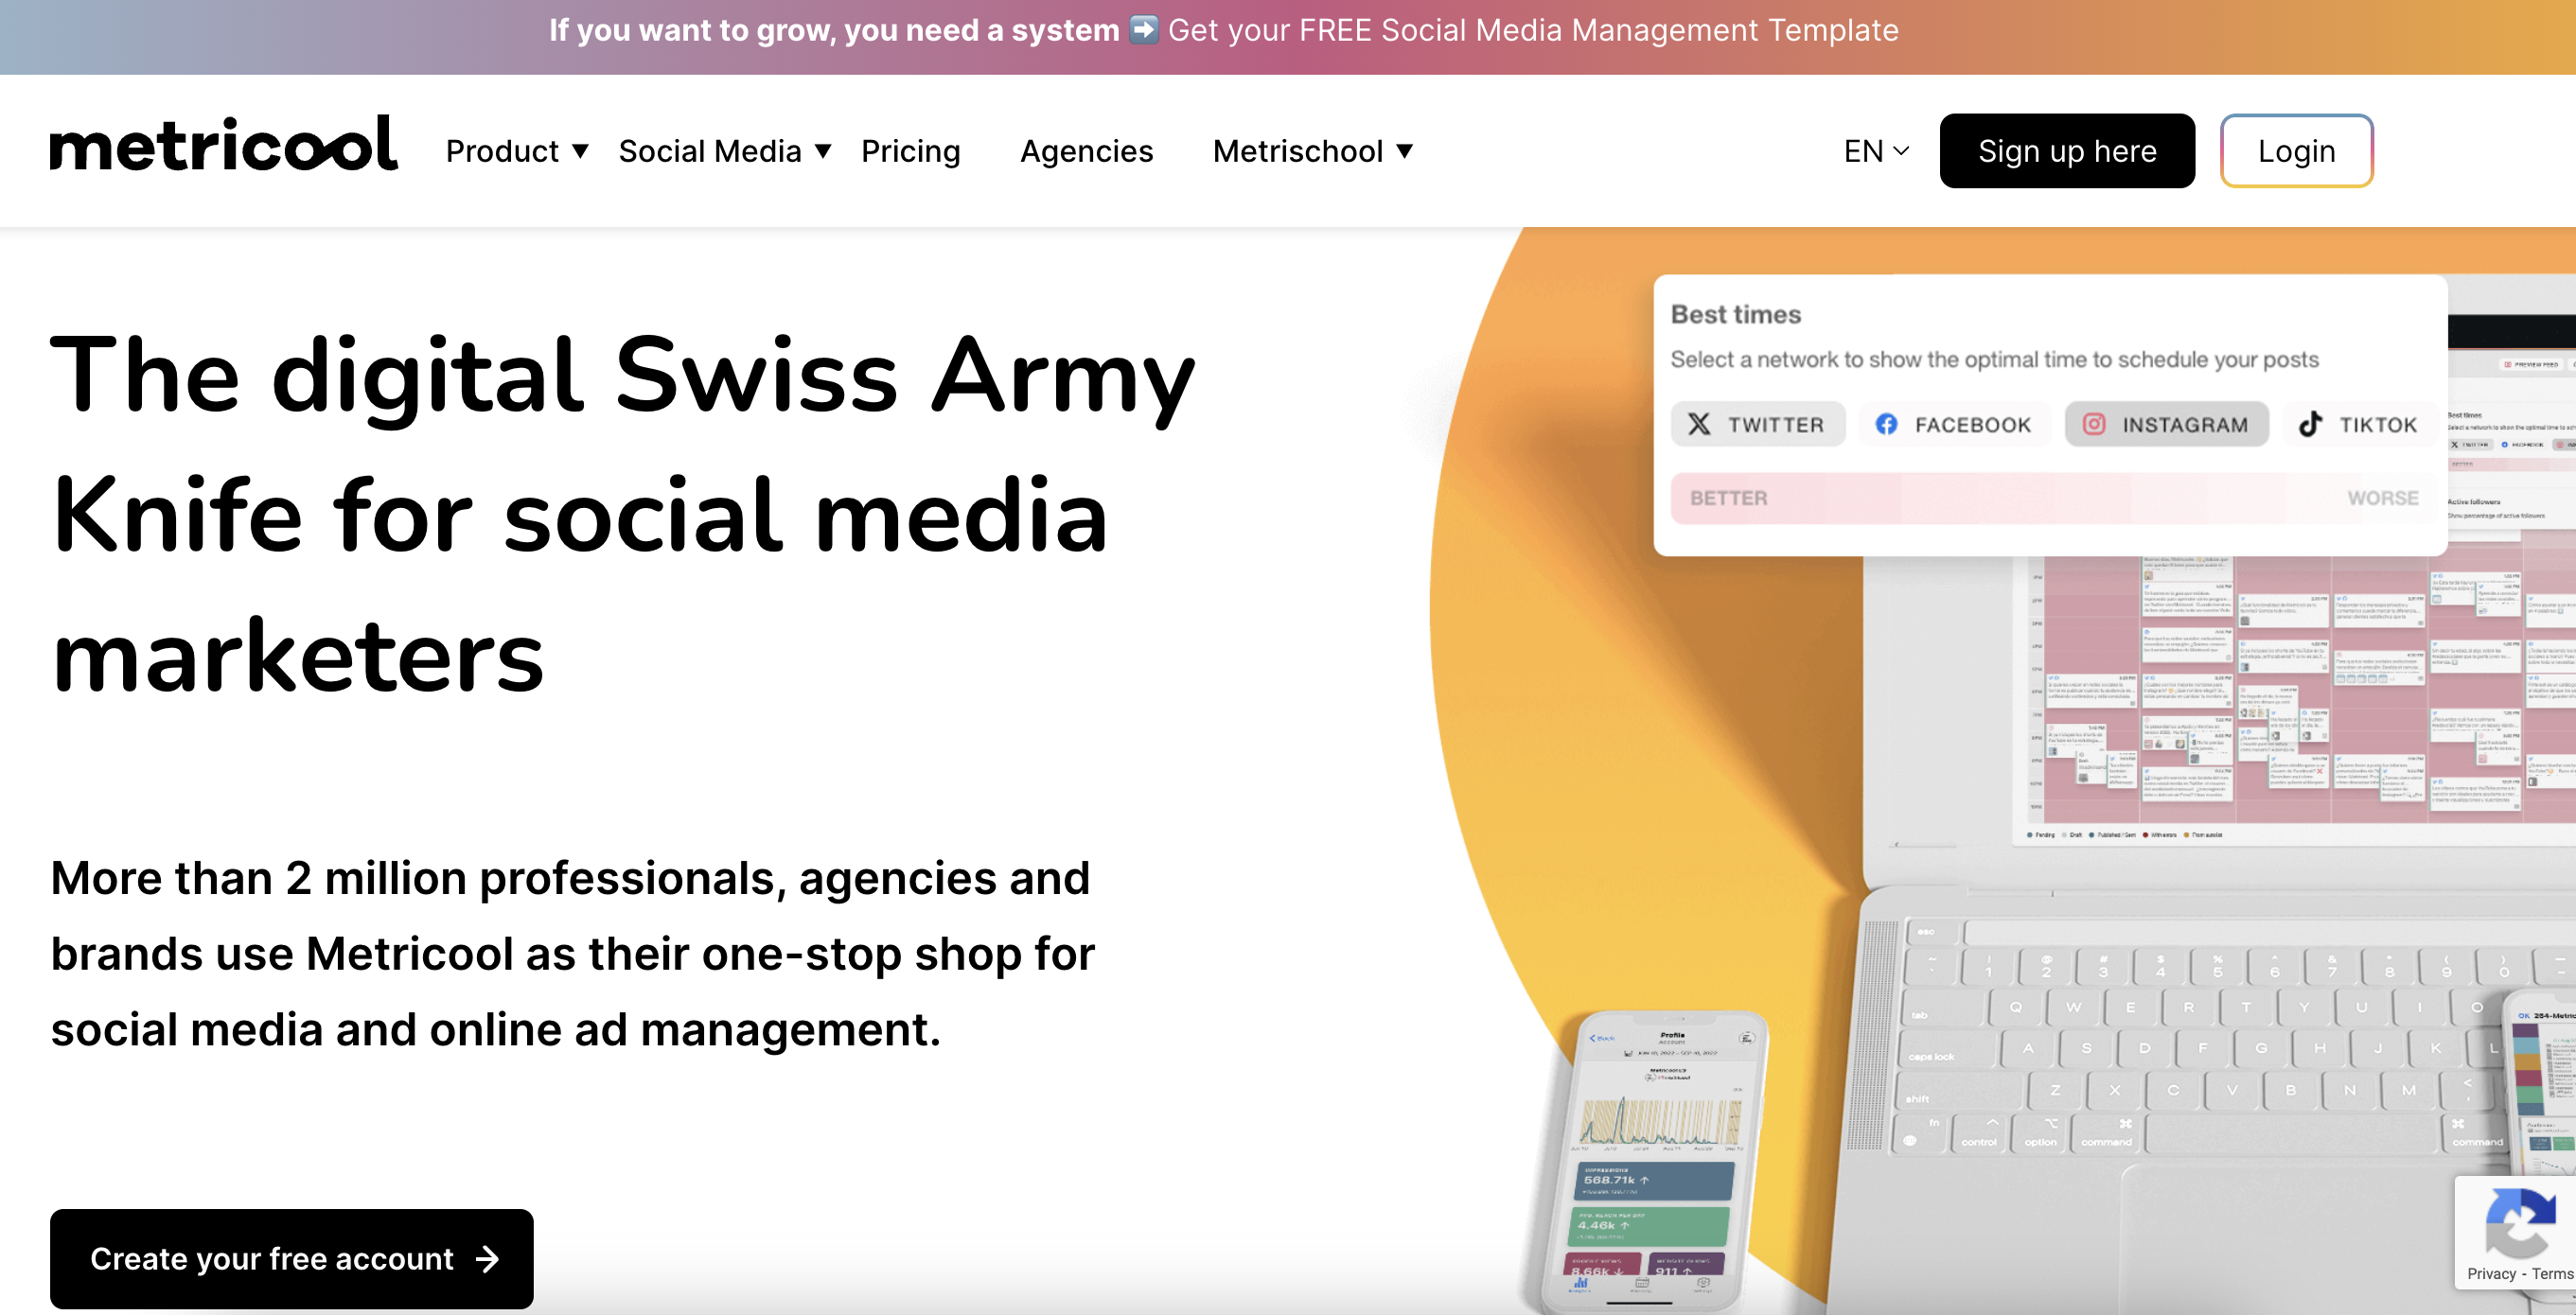Open the Pricing page
This screenshot has height=1315, width=2576.
click(x=910, y=151)
